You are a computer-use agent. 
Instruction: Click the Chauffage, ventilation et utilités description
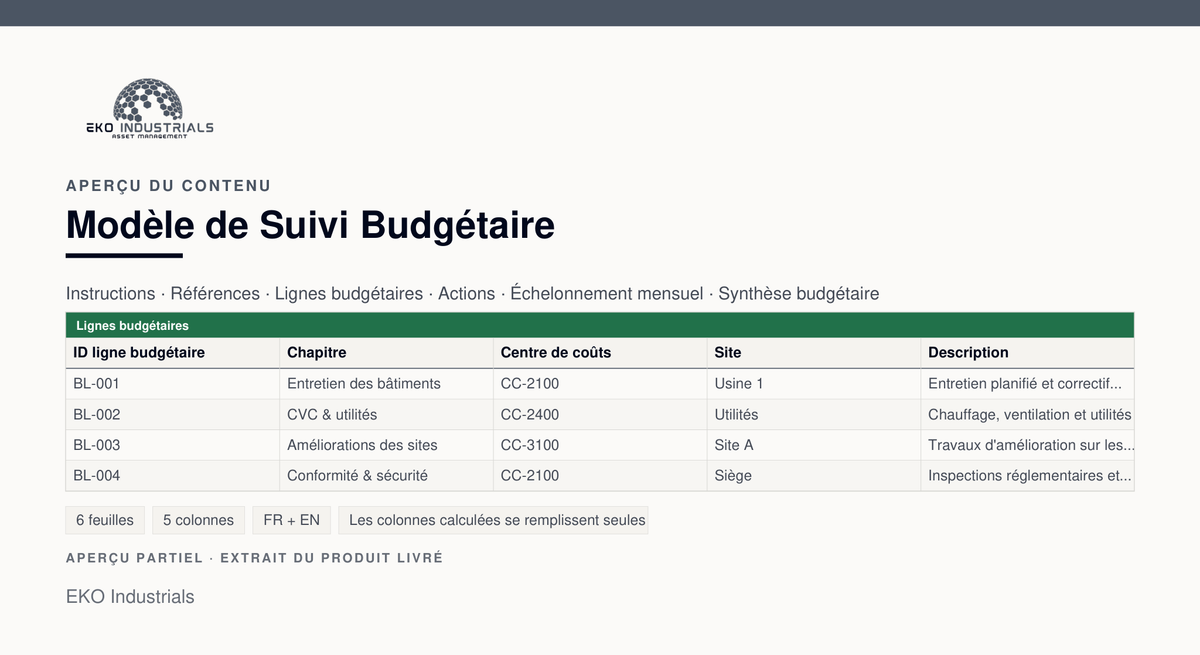[x=1028, y=415]
